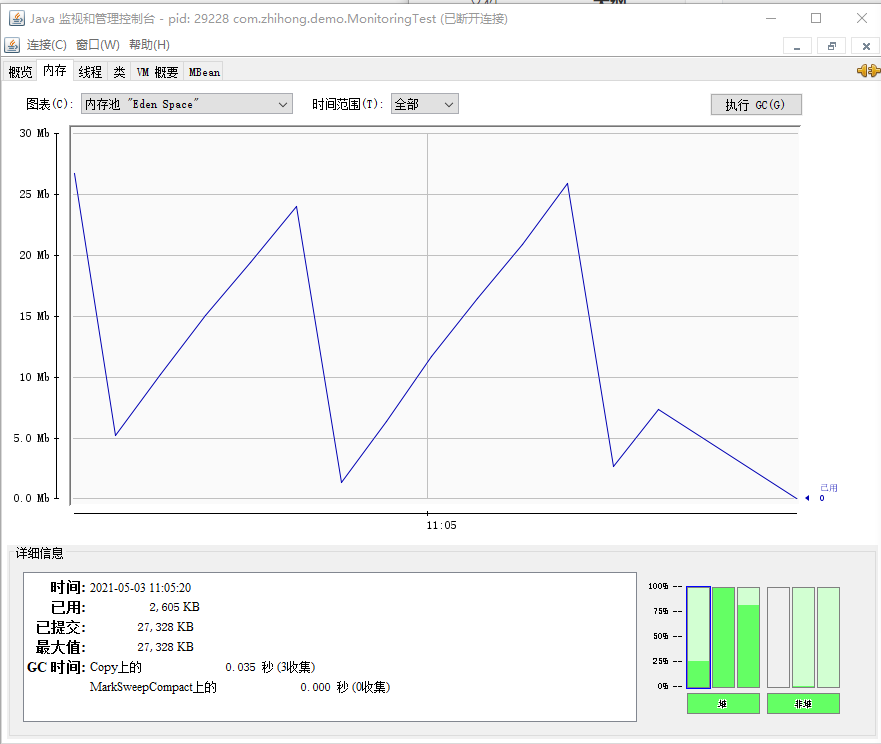
Task: Click the 已用 legend marker on chart
Action: 823,493
